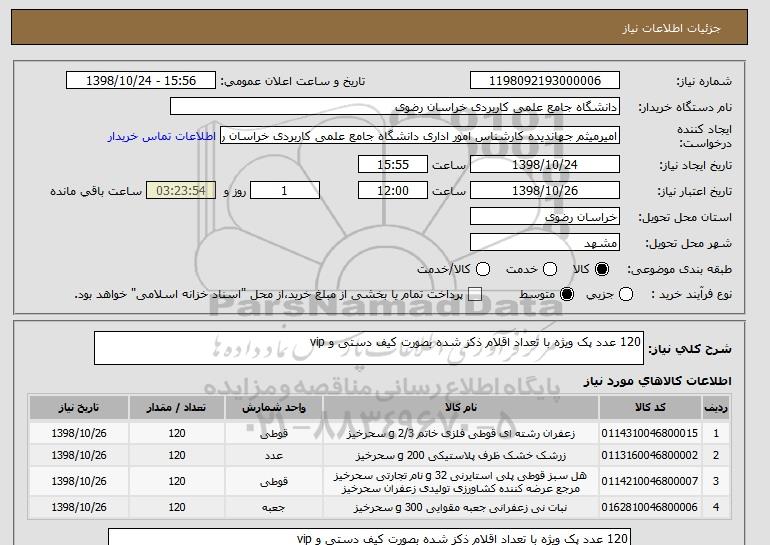Click the delivery province field خراسان رضوی

coord(545,217)
